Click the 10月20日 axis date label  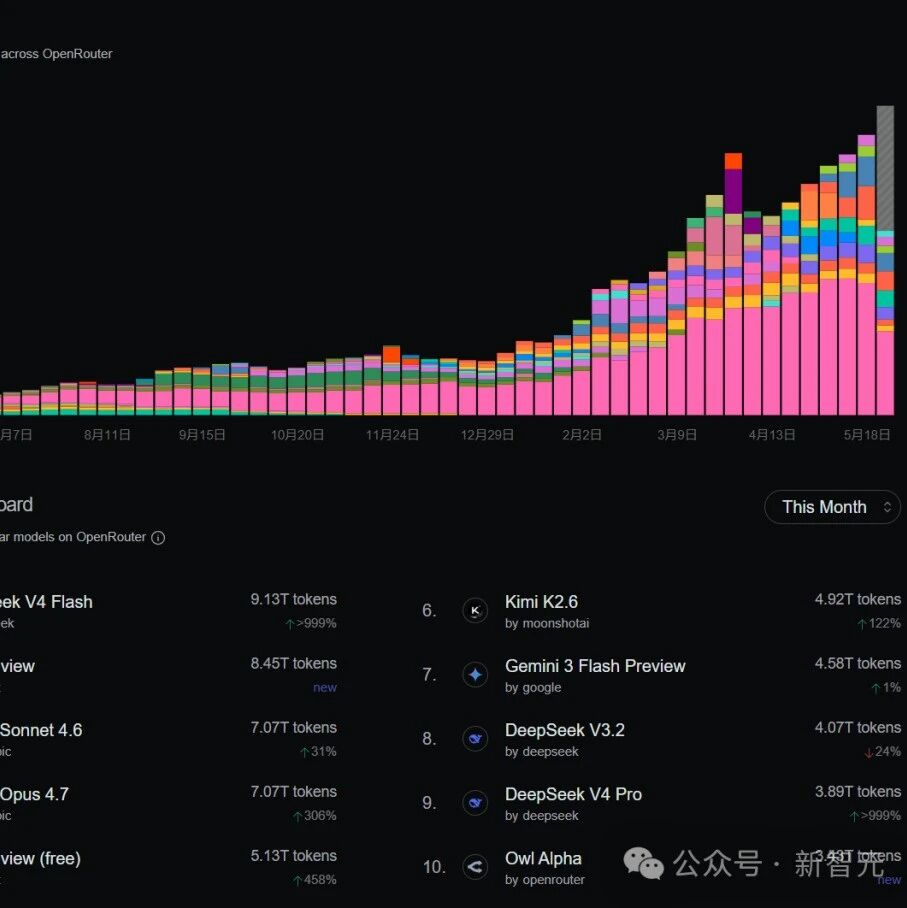pos(297,435)
